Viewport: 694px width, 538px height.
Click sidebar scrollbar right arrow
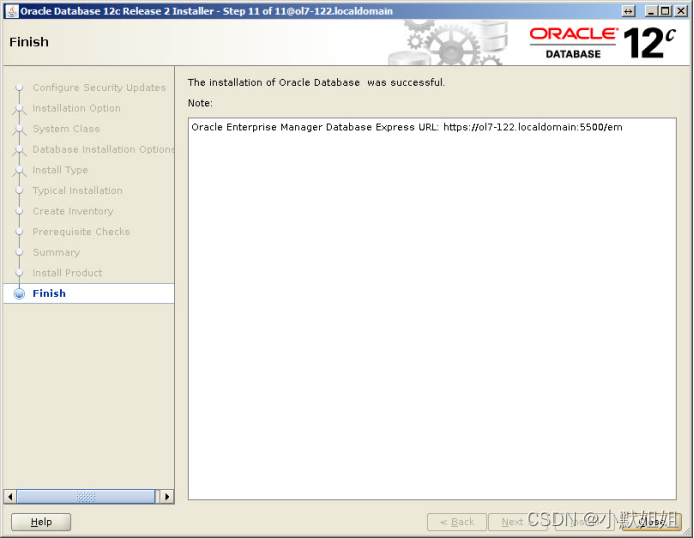[x=167, y=496]
